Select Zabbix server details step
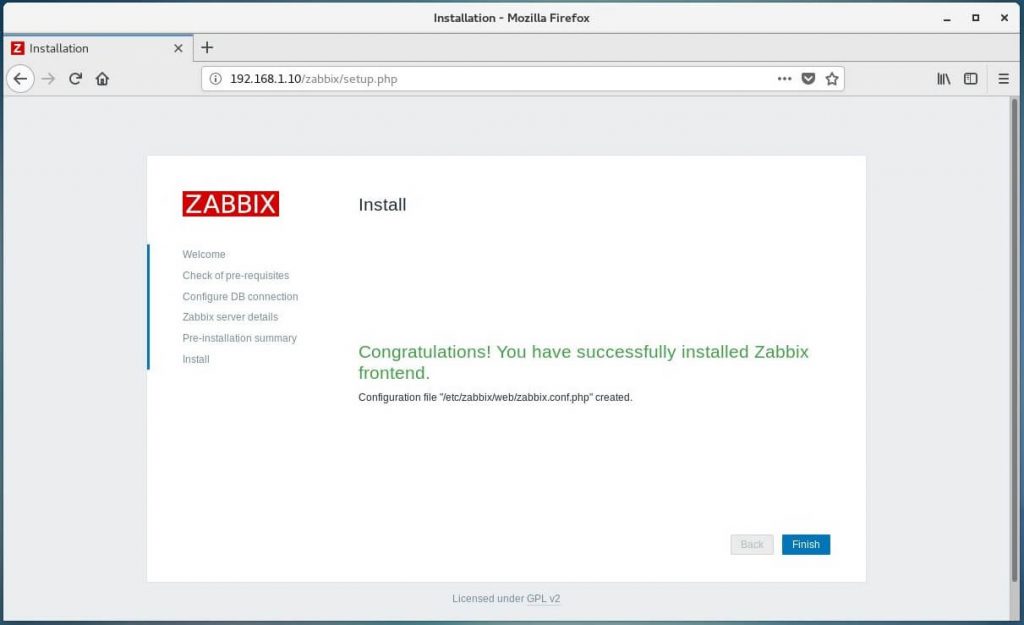This screenshot has width=1024, height=625. pyautogui.click(x=230, y=317)
